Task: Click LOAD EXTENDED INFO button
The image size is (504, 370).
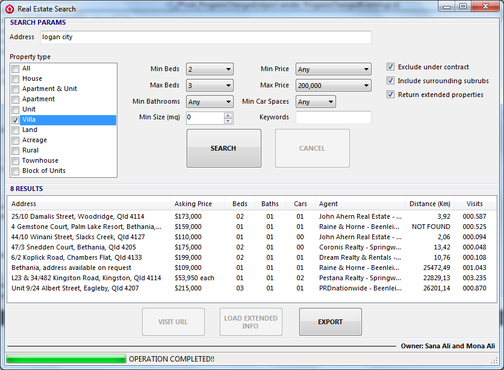Action: point(251,322)
